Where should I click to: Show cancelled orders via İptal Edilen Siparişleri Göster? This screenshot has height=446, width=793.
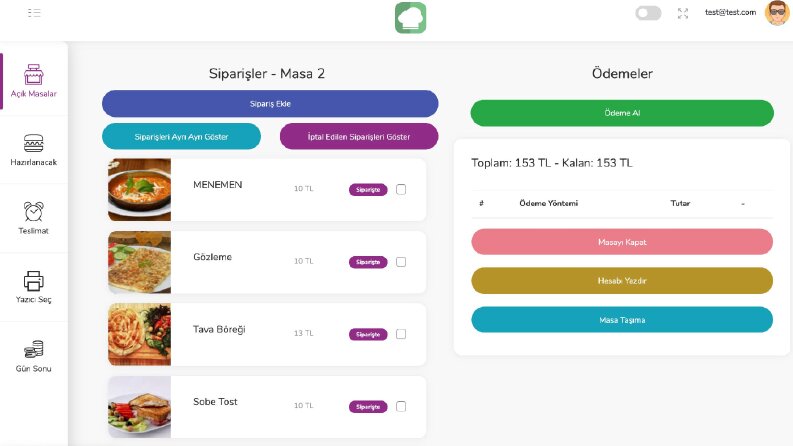point(359,137)
